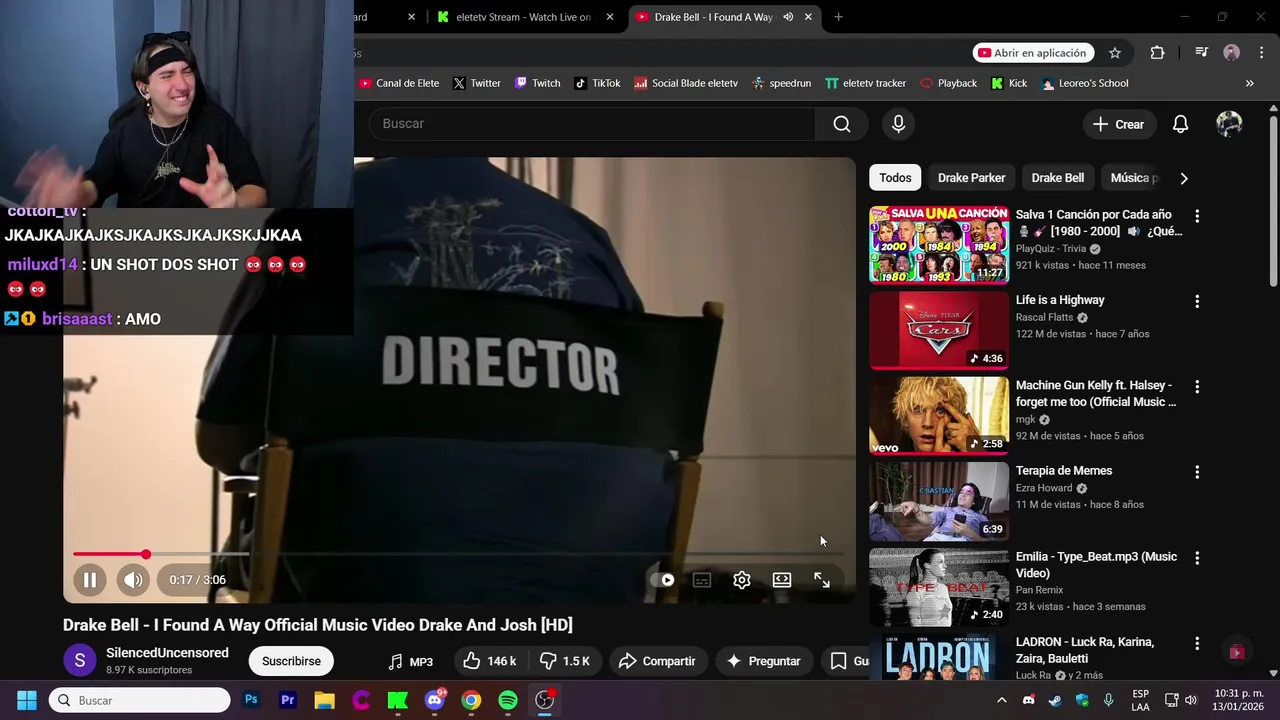This screenshot has height=720, width=1280.
Task: Click the YouTube search magnifier button
Action: 842,124
